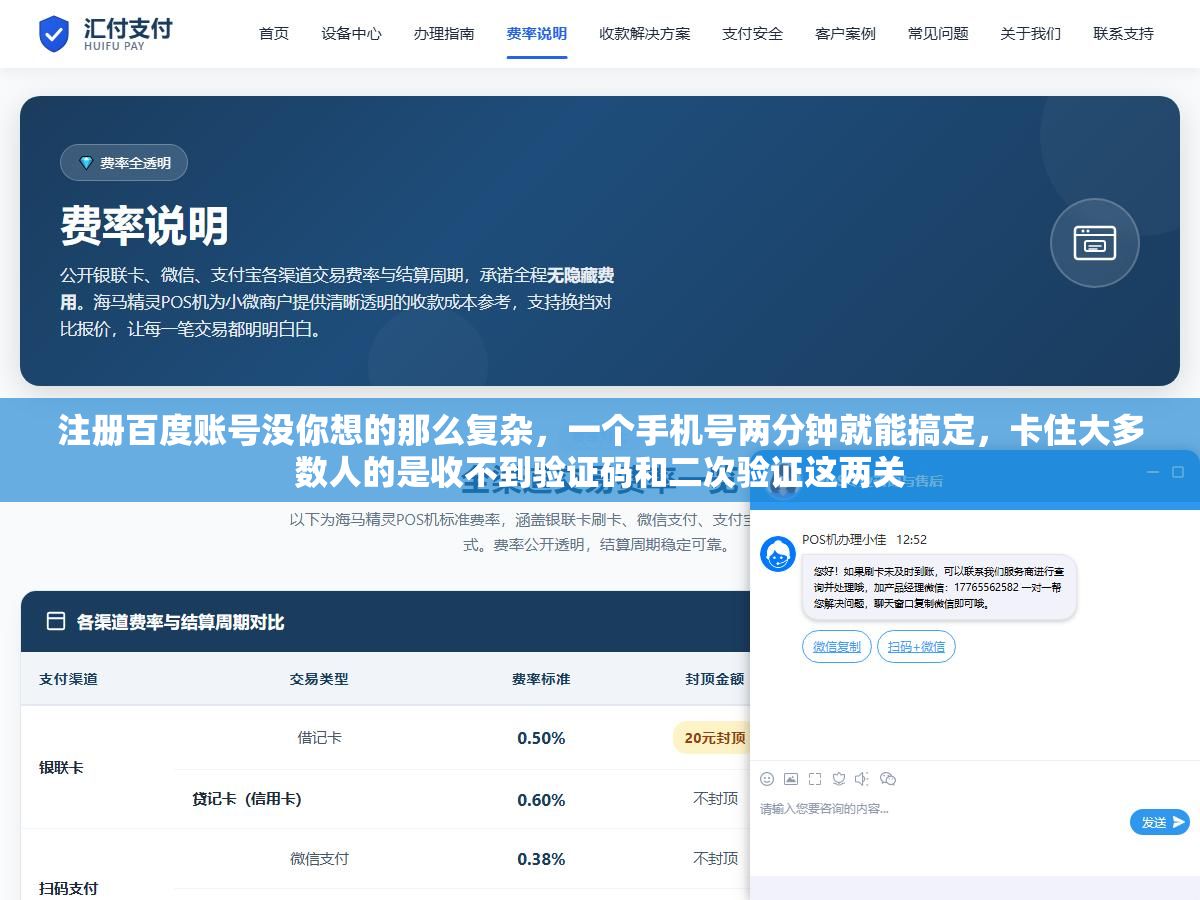Click the 费率全透明 badge
The height and width of the screenshot is (900, 1200).
coord(124,163)
